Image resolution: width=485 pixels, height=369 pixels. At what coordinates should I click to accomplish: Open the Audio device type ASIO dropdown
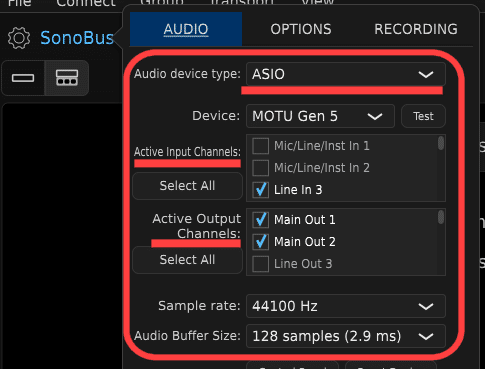(346, 74)
